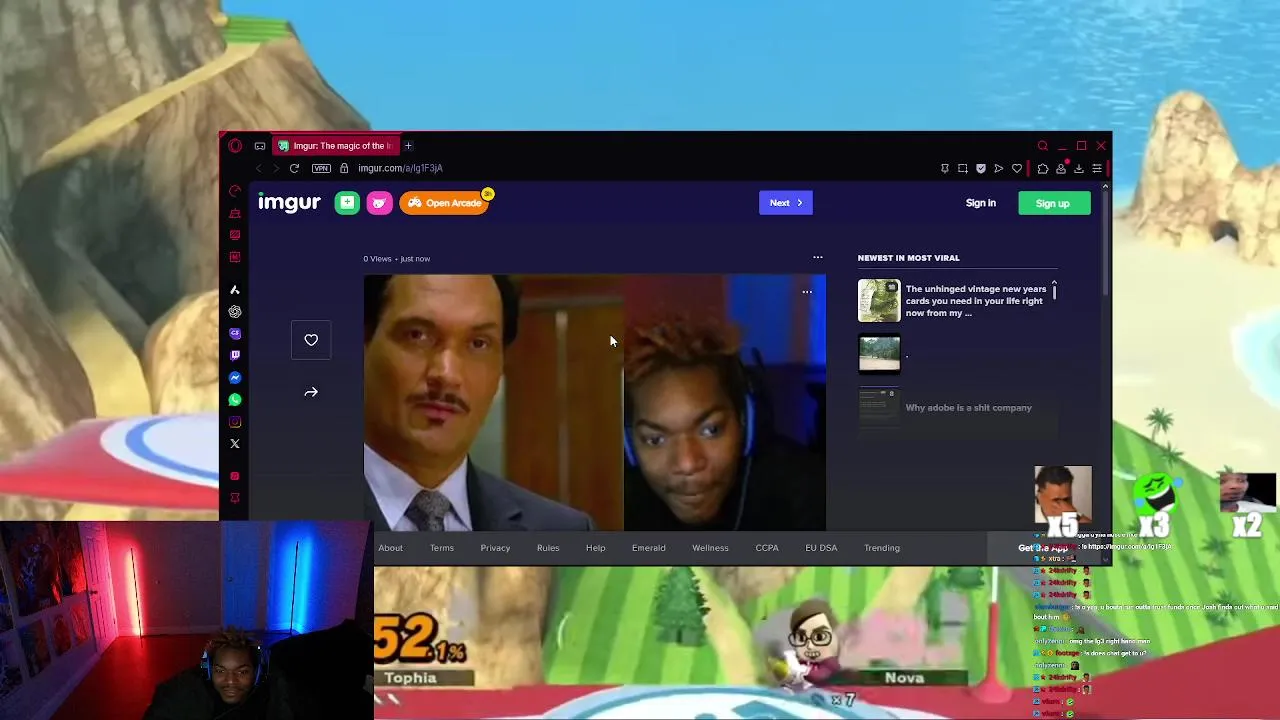Open X Twitter in Opera sidebar

(235, 444)
